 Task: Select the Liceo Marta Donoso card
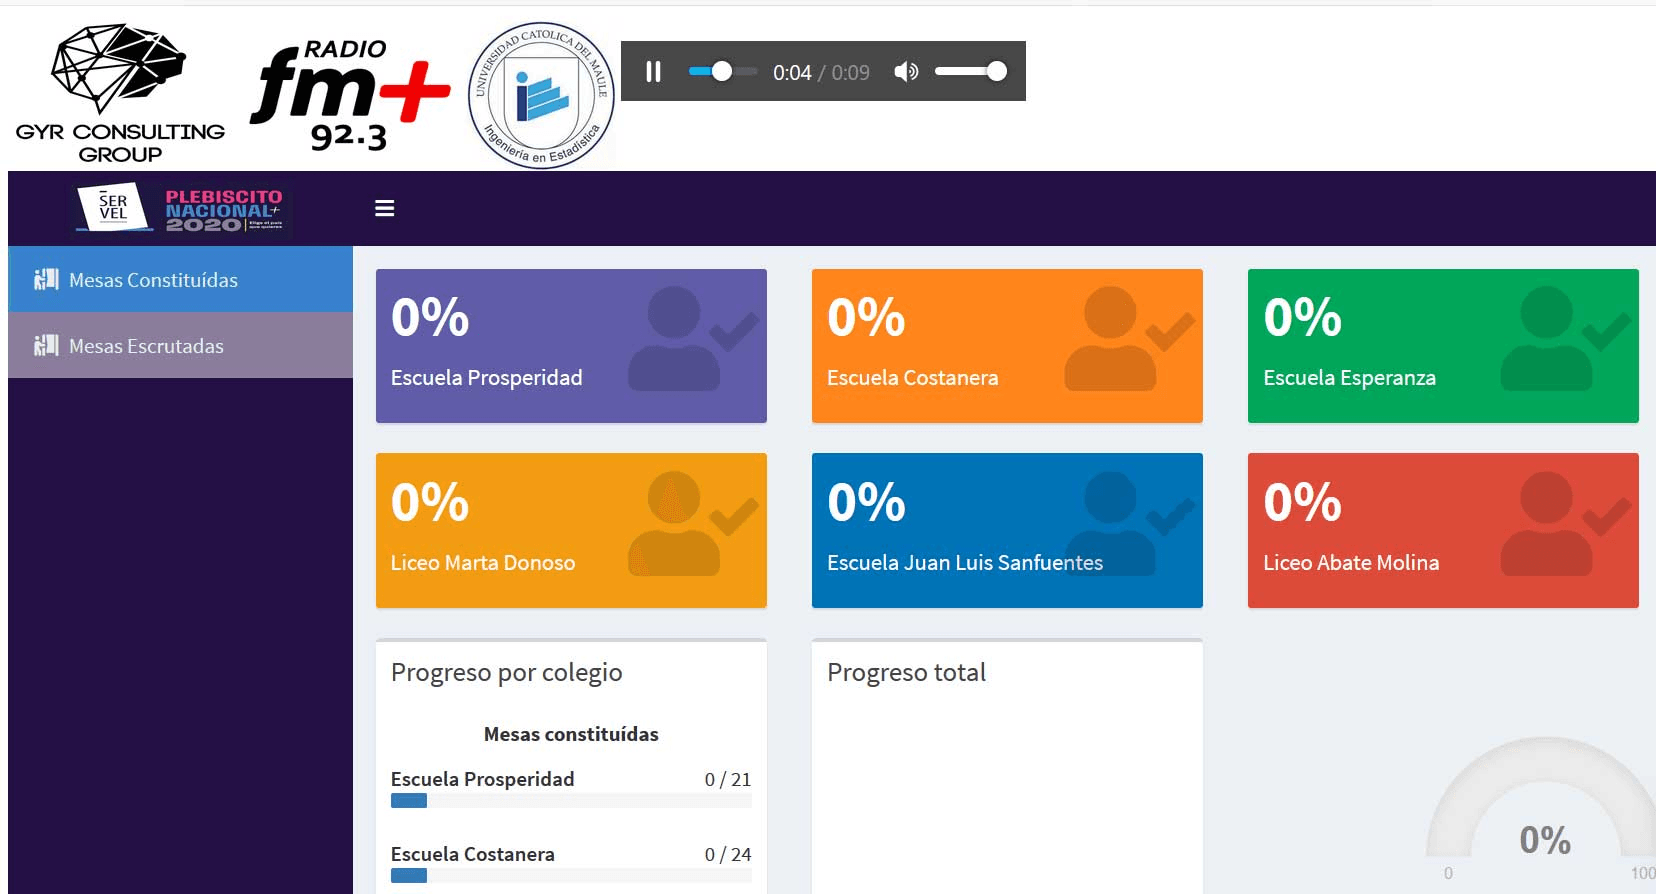point(571,530)
